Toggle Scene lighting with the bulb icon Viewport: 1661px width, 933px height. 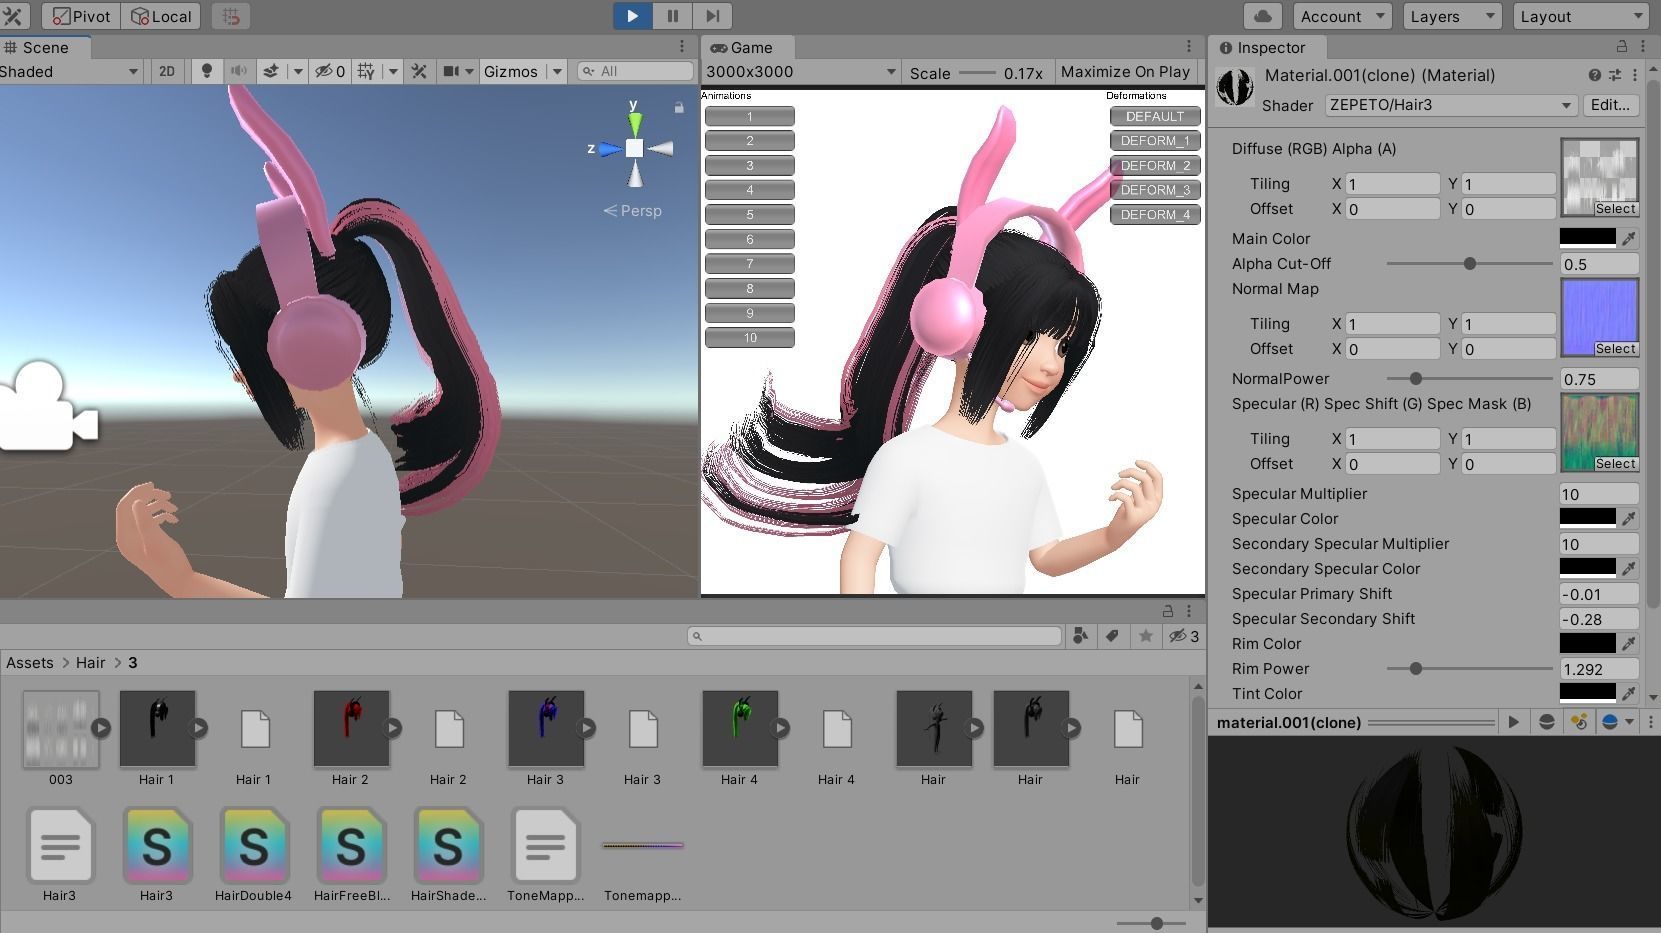(x=207, y=71)
